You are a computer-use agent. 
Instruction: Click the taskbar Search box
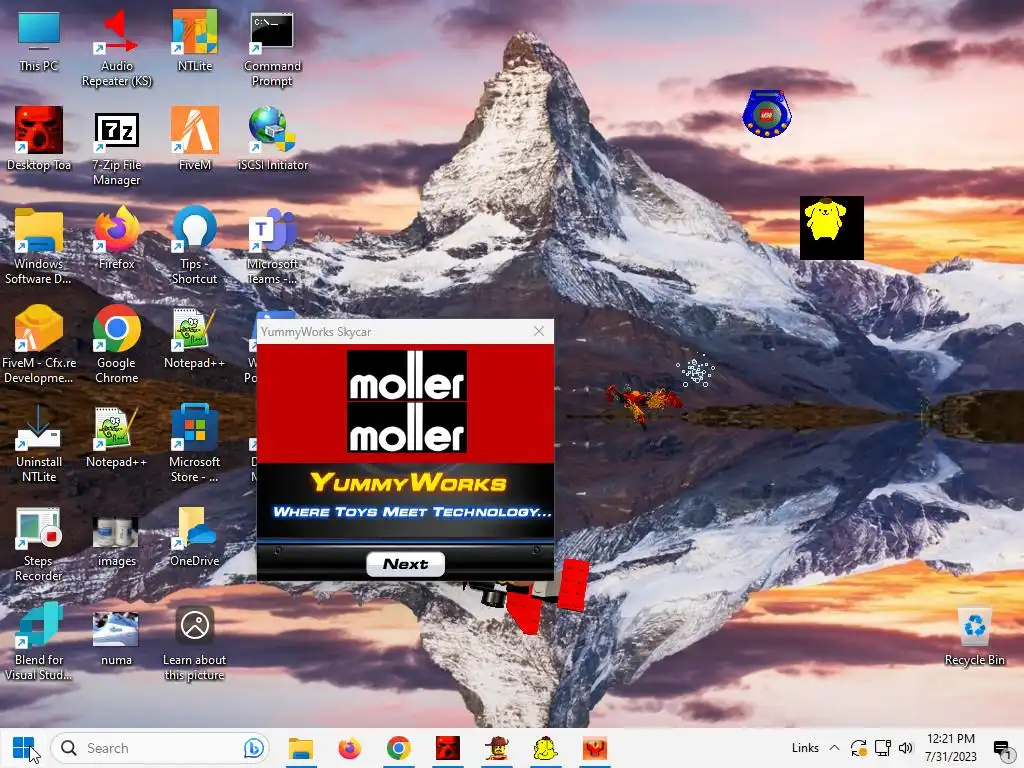pos(160,748)
